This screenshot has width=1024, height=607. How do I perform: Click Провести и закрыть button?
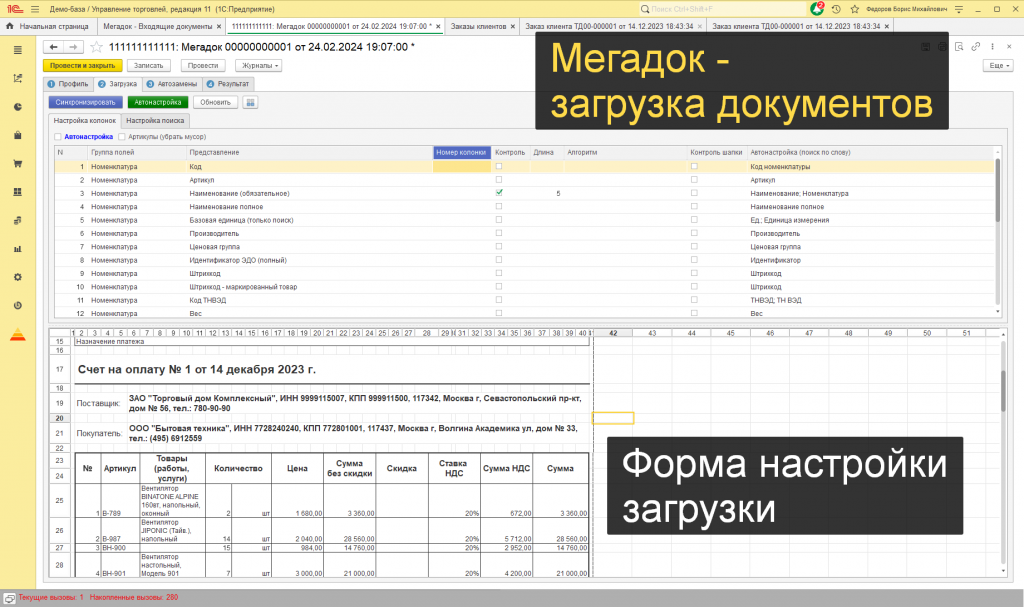click(x=82, y=65)
